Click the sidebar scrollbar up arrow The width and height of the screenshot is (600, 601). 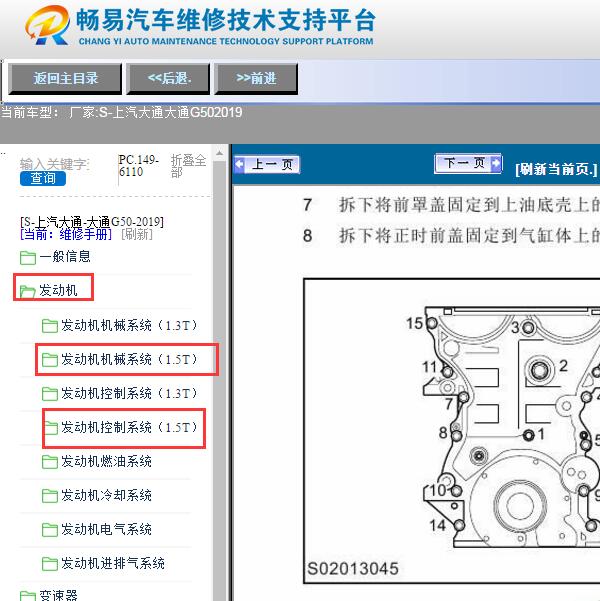click(x=220, y=153)
